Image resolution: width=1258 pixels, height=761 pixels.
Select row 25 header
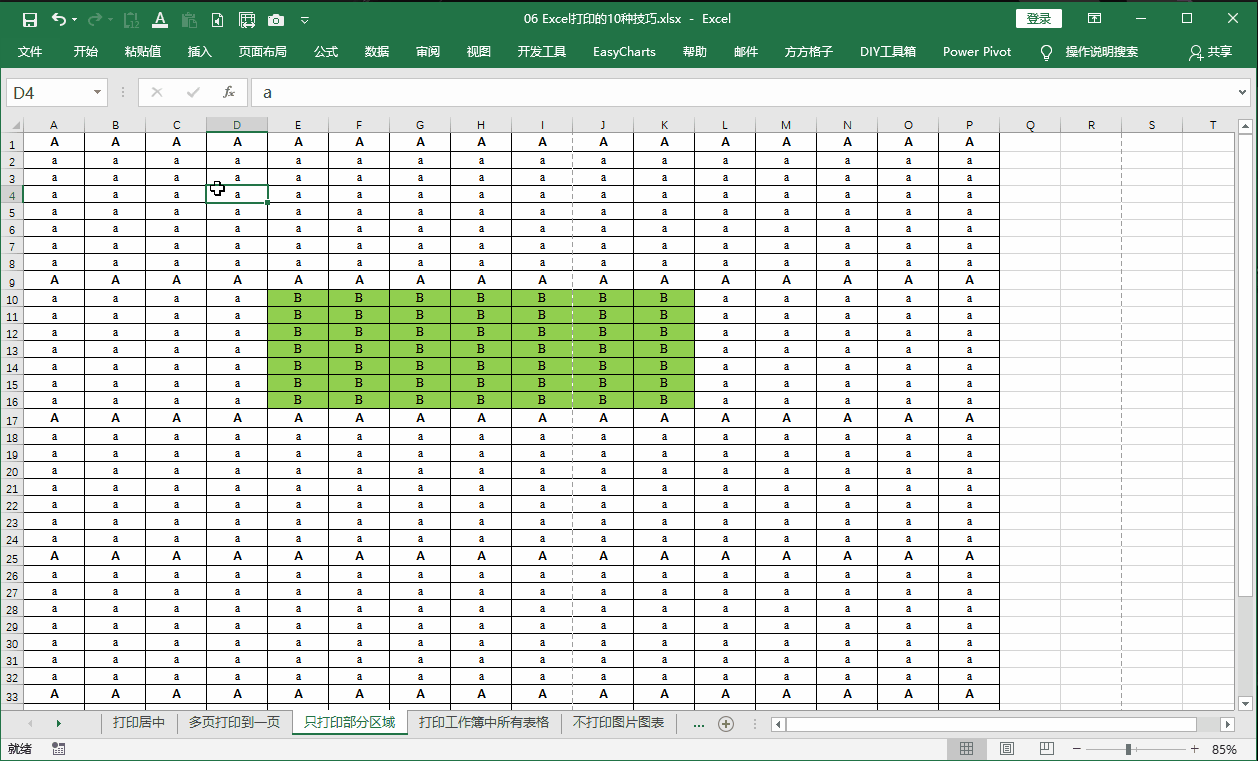(12, 556)
